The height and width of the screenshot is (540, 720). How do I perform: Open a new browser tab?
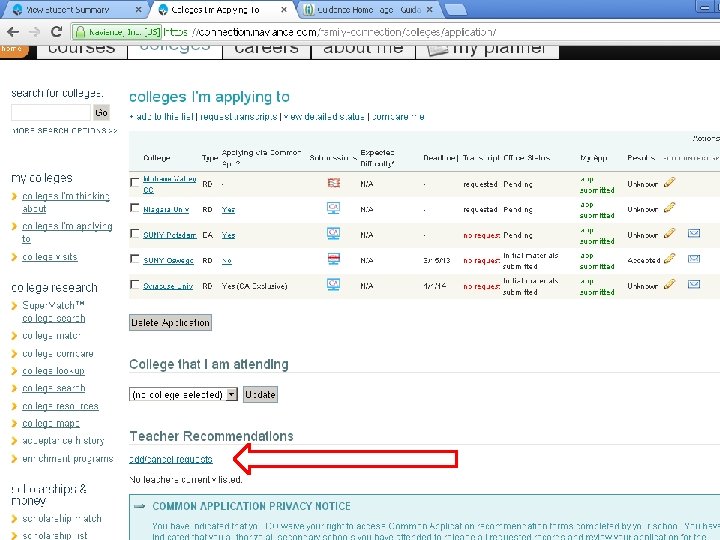(x=456, y=10)
